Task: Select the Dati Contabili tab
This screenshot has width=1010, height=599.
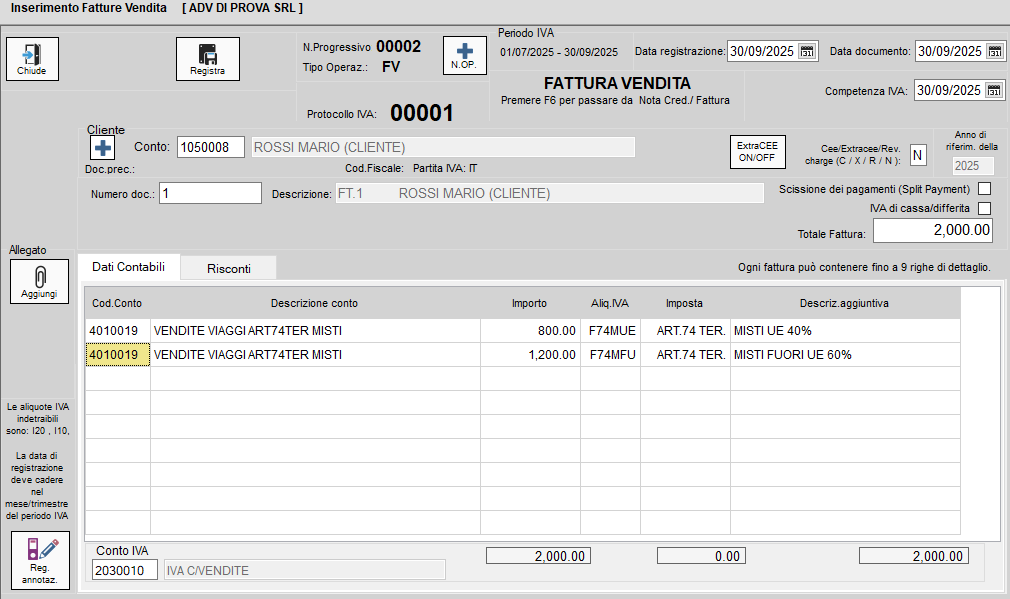Action: click(x=128, y=267)
